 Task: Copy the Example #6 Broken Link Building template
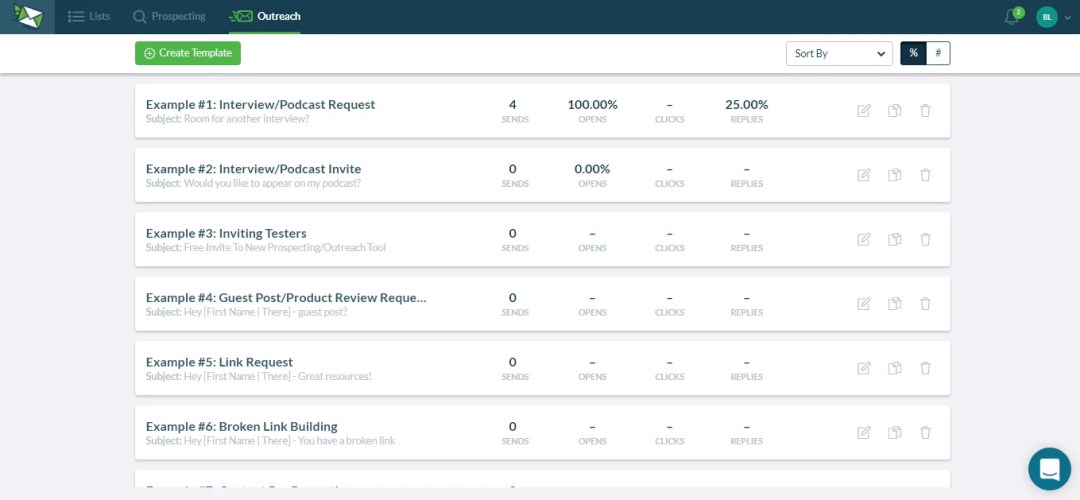click(x=895, y=433)
